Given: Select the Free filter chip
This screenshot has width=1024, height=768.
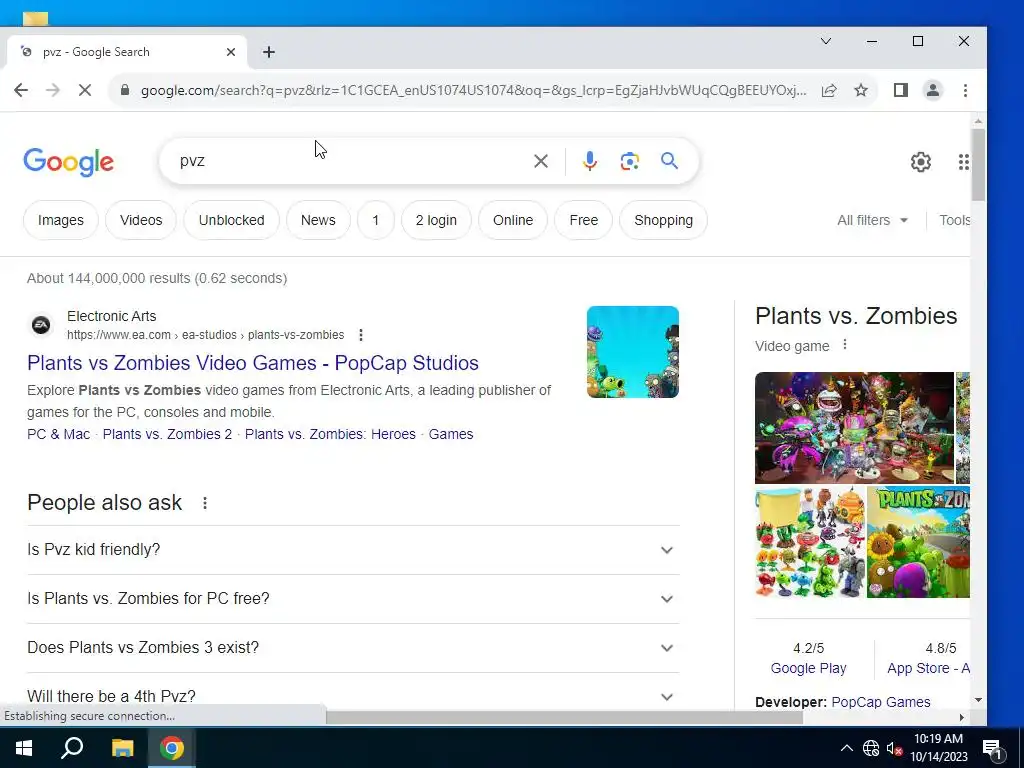Looking at the screenshot, I should [583, 220].
